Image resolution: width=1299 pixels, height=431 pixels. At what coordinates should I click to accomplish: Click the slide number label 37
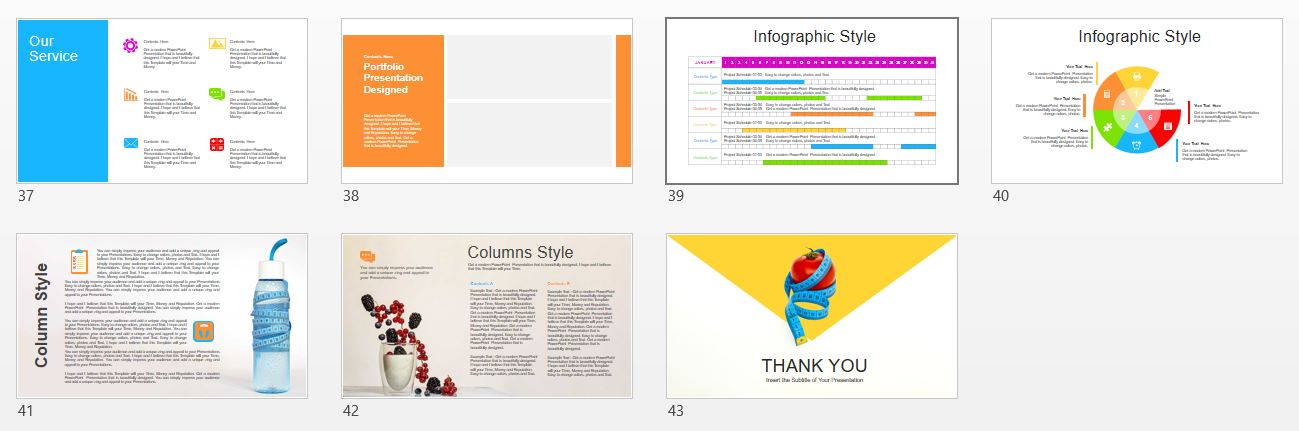26,196
